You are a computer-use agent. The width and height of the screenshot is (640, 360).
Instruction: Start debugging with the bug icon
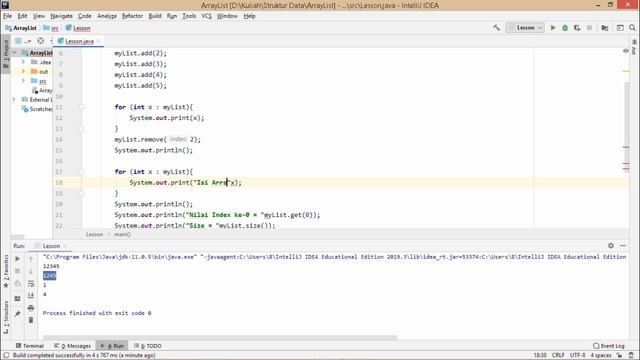click(x=565, y=28)
